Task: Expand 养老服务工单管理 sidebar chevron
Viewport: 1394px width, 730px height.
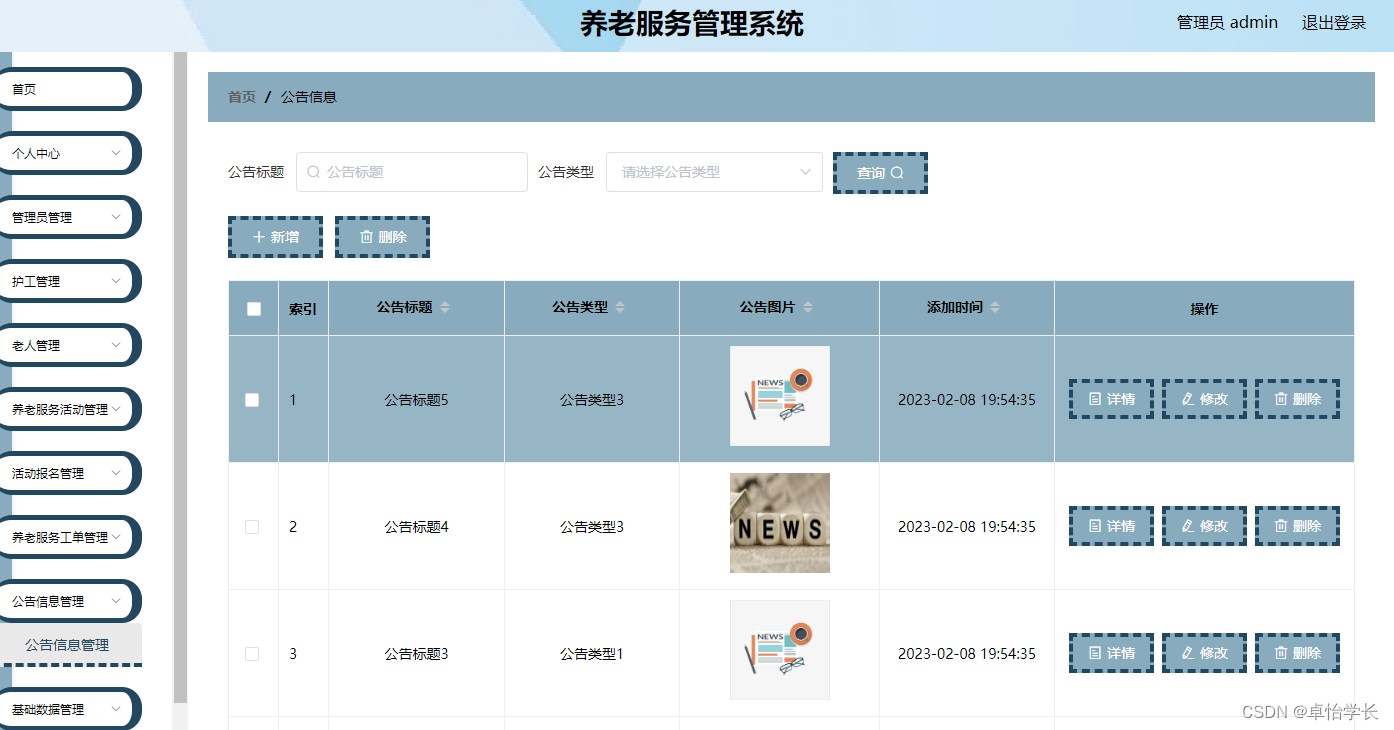Action: click(x=116, y=537)
